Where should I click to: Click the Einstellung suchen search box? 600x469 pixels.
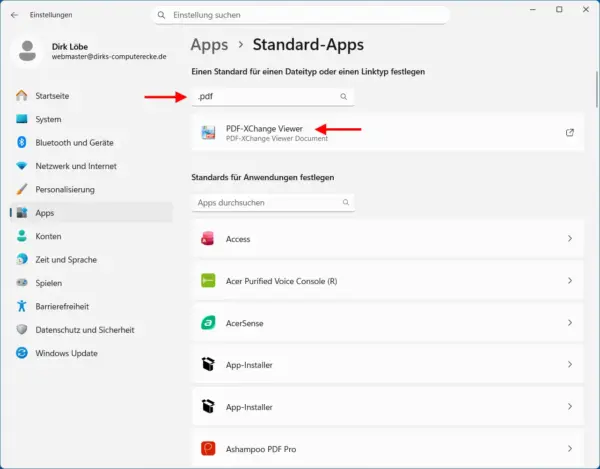[300, 15]
